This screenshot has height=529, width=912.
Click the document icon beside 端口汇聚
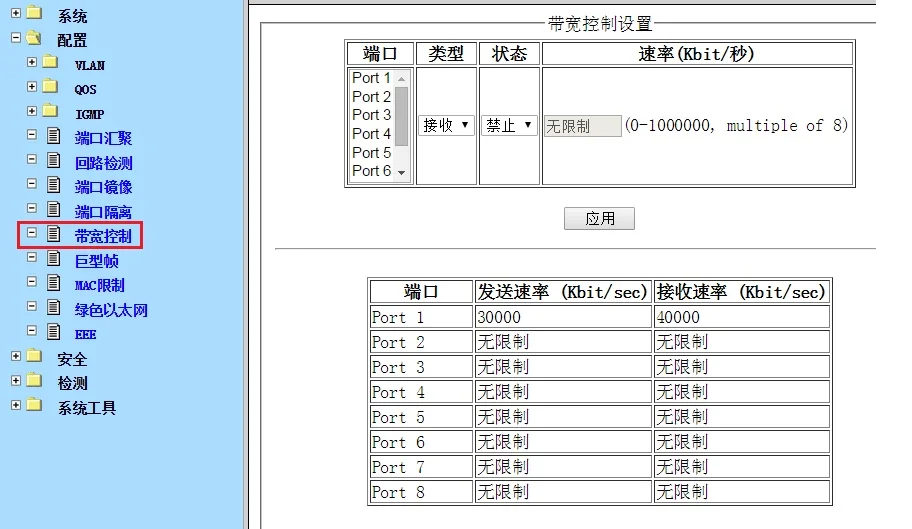(54, 135)
